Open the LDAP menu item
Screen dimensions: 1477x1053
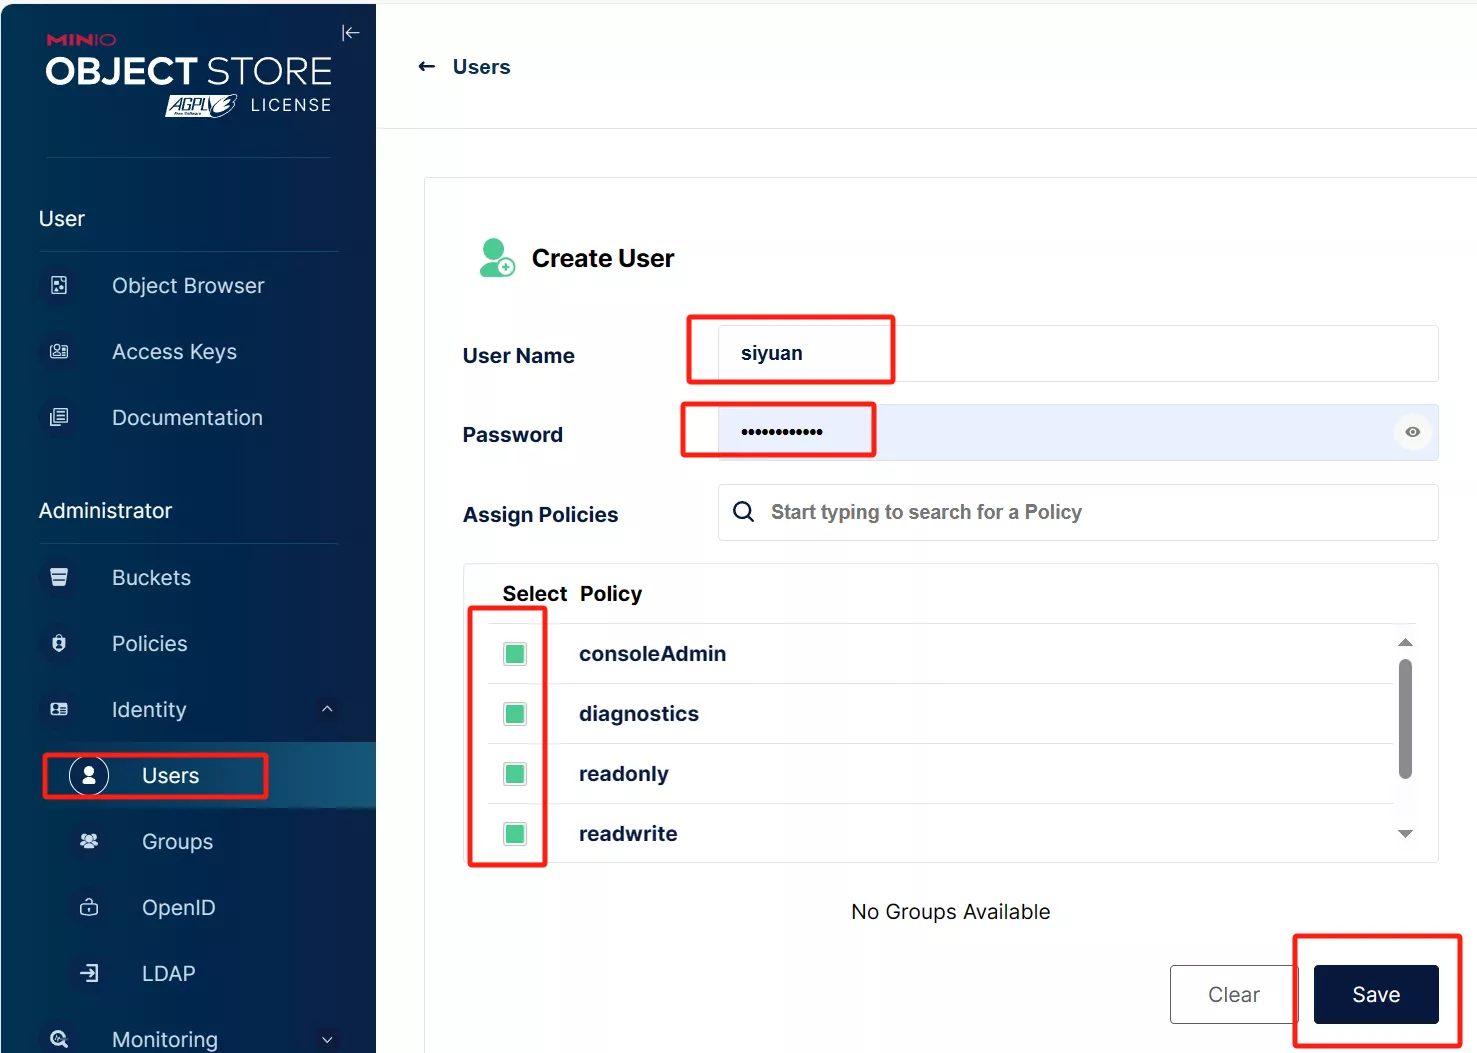(168, 974)
